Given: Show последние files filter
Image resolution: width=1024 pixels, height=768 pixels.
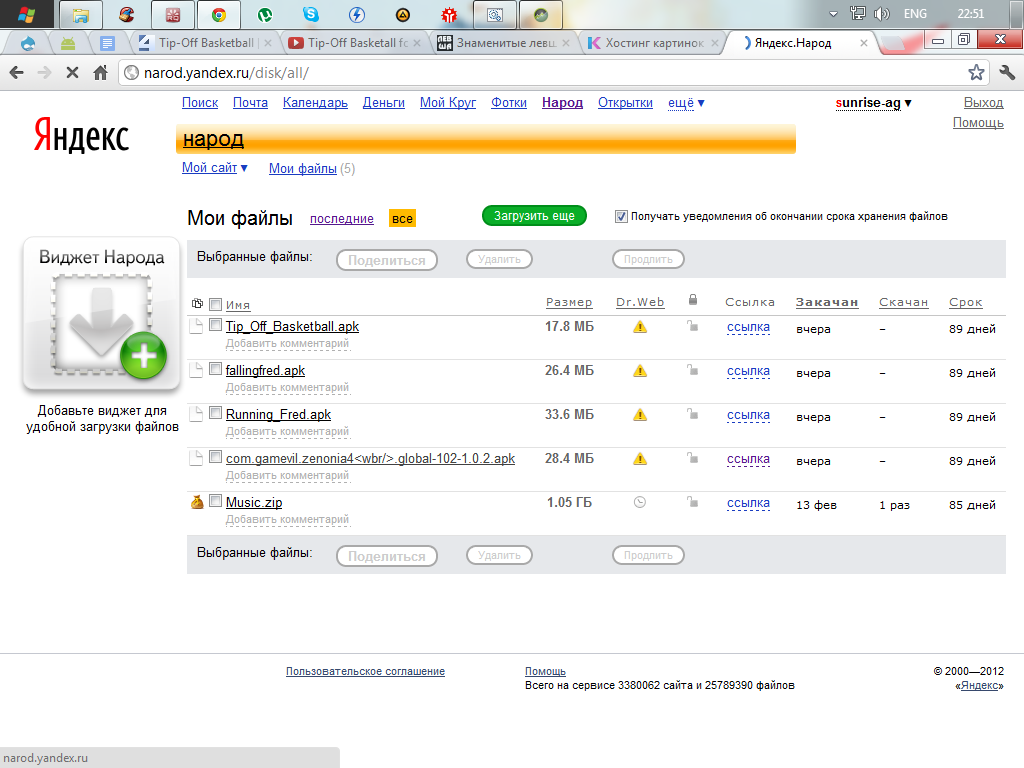Looking at the screenshot, I should (x=342, y=219).
